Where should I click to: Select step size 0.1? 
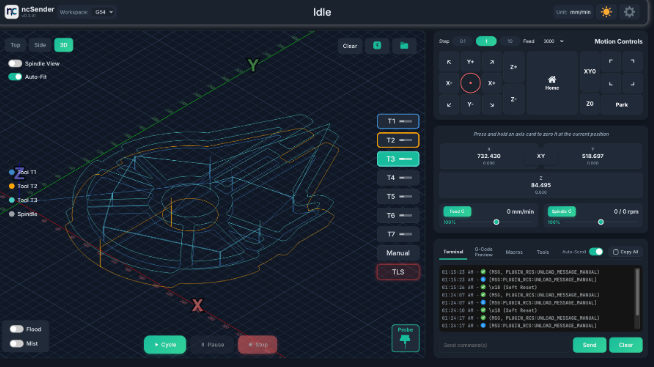tap(463, 41)
